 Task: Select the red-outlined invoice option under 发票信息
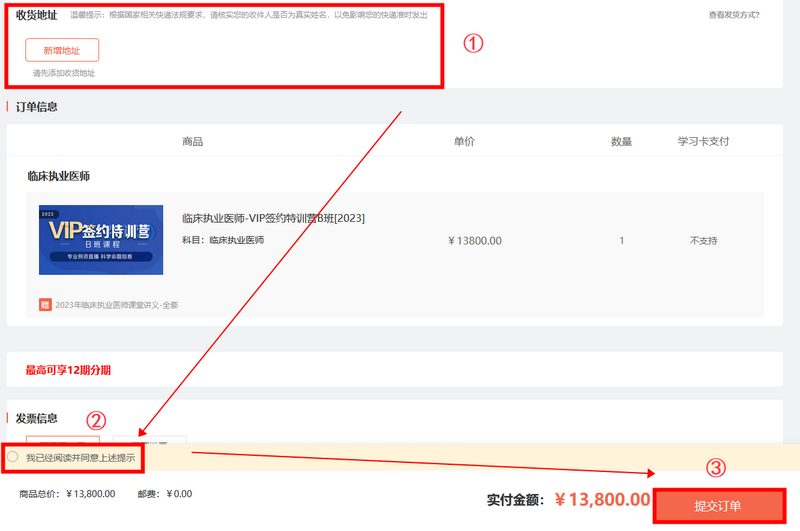point(62,439)
